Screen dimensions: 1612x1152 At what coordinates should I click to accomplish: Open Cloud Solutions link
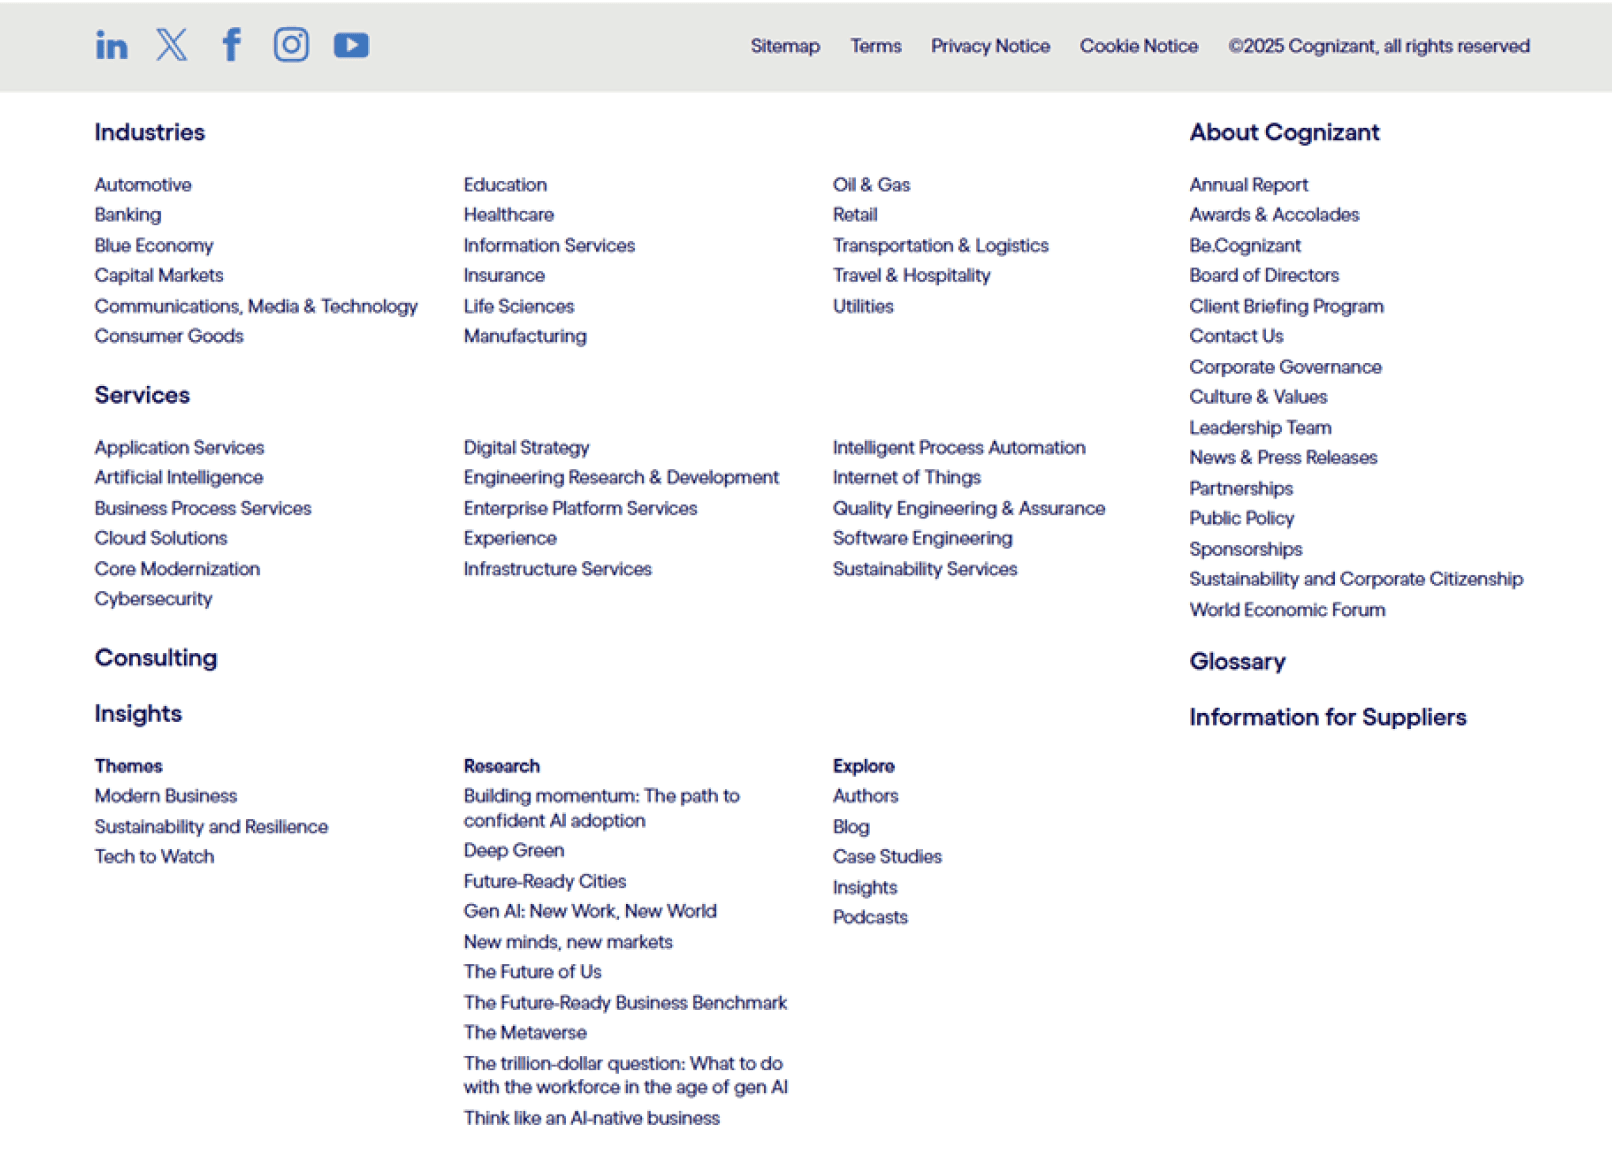[161, 538]
